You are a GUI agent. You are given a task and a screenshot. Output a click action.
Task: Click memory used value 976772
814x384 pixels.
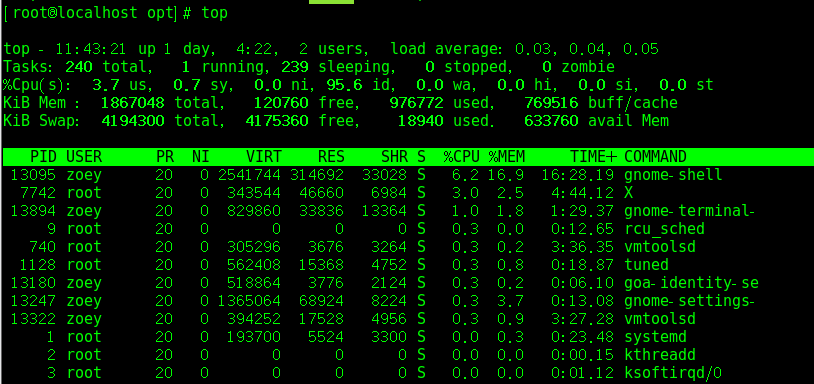pos(416,103)
